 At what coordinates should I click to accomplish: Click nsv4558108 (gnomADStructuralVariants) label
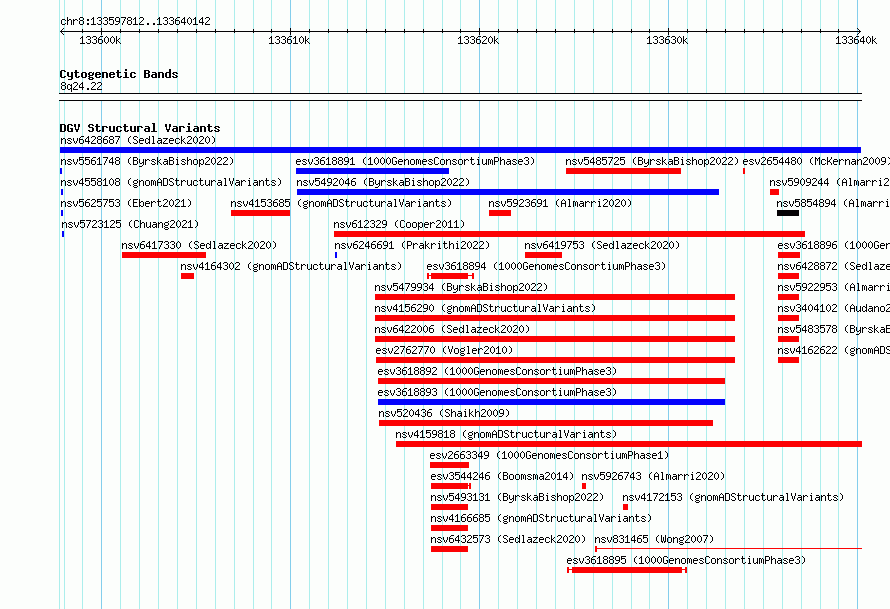coord(171,182)
